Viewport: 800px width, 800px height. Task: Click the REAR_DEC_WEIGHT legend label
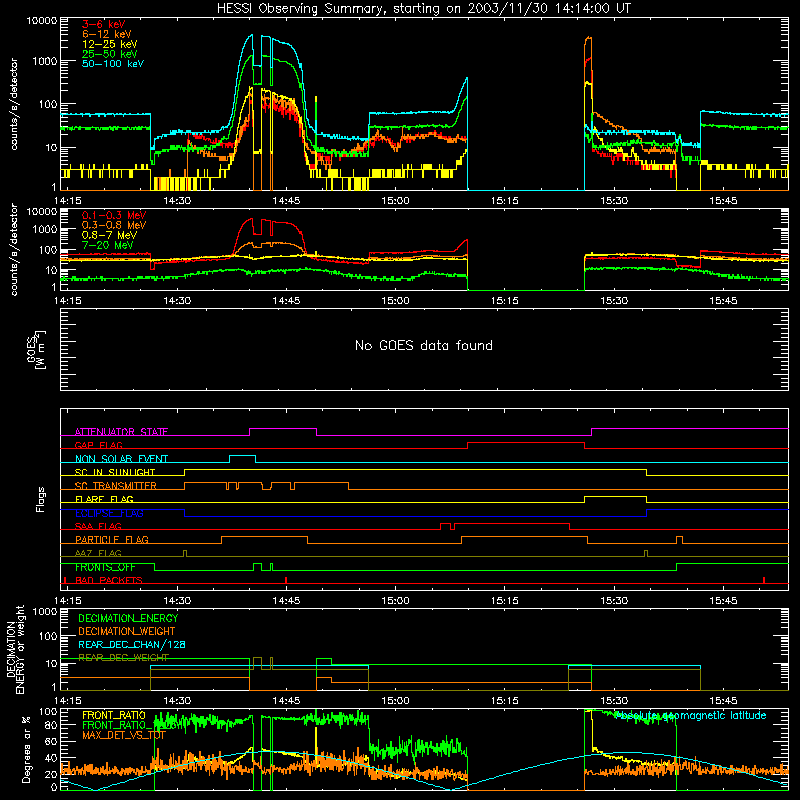[123, 658]
